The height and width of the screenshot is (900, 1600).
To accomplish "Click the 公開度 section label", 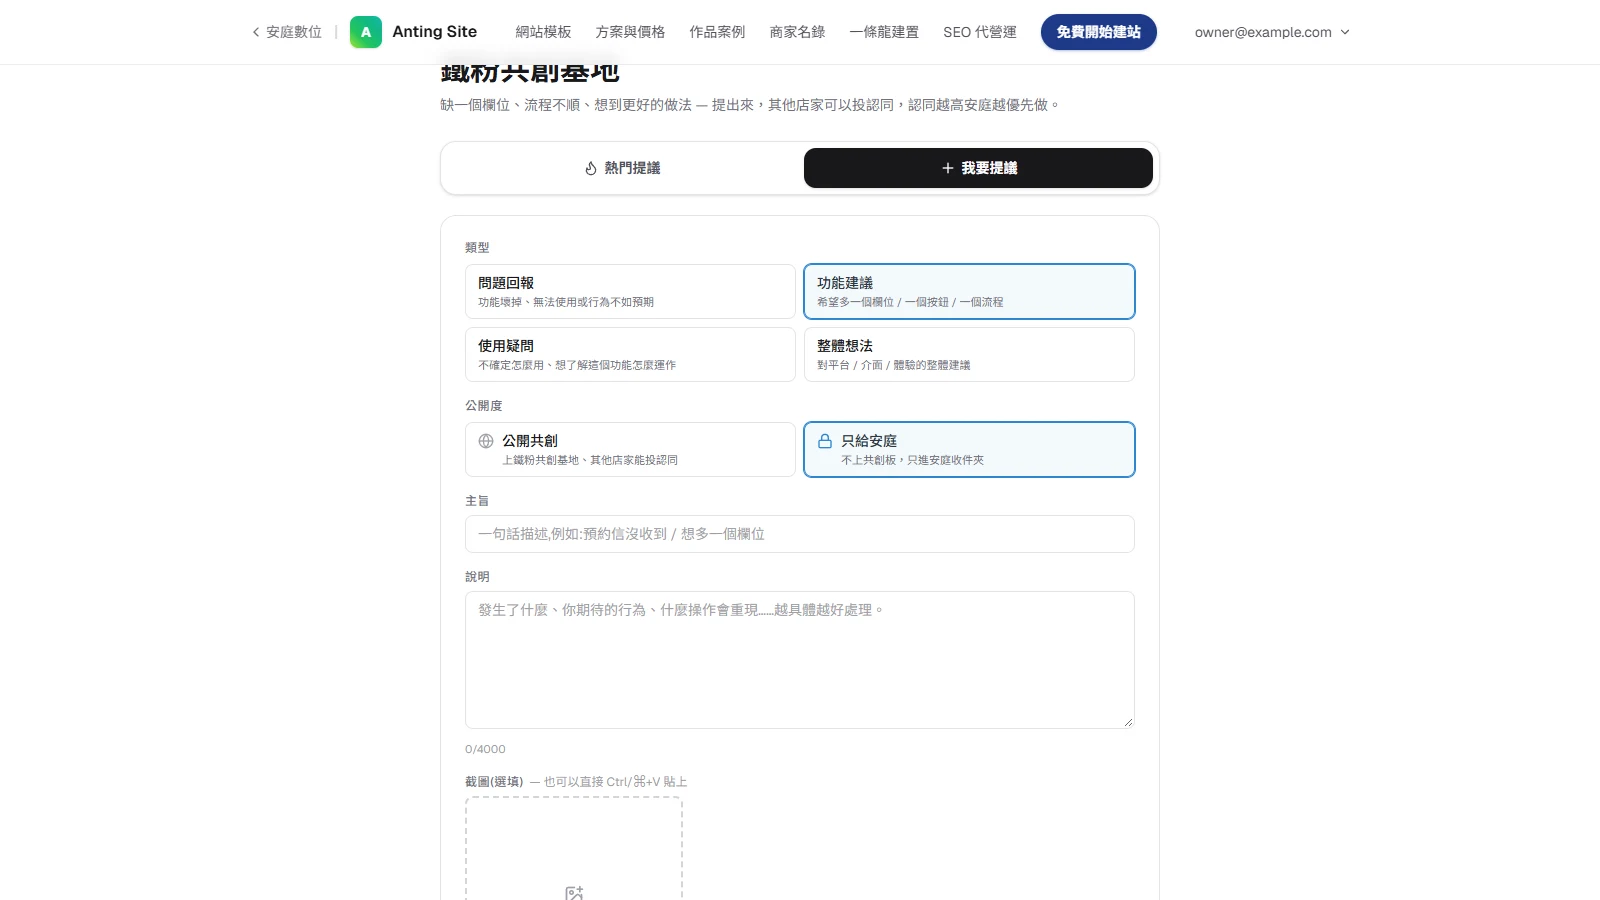I will point(484,405).
